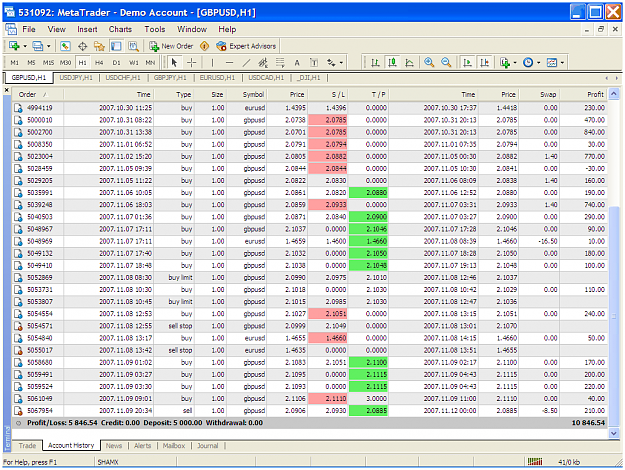
Task: Select the M1 timeframe
Action: click(14, 63)
